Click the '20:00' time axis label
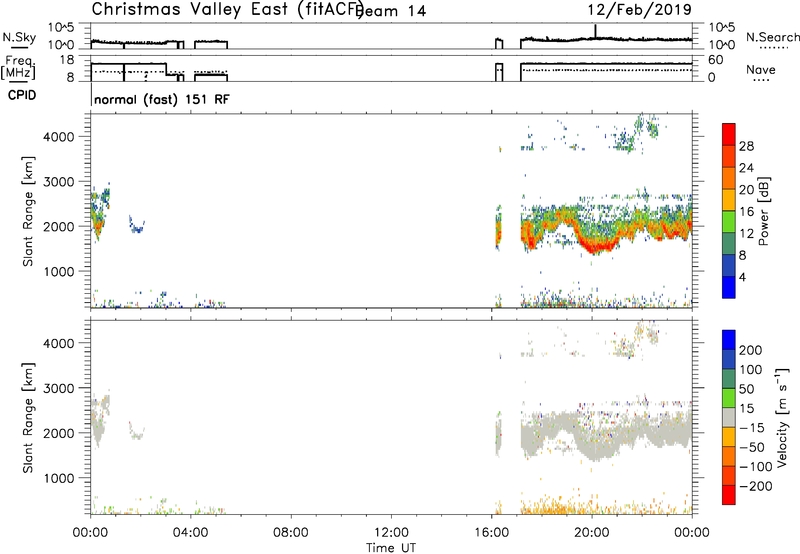This screenshot has height=554, width=800. 592,533
